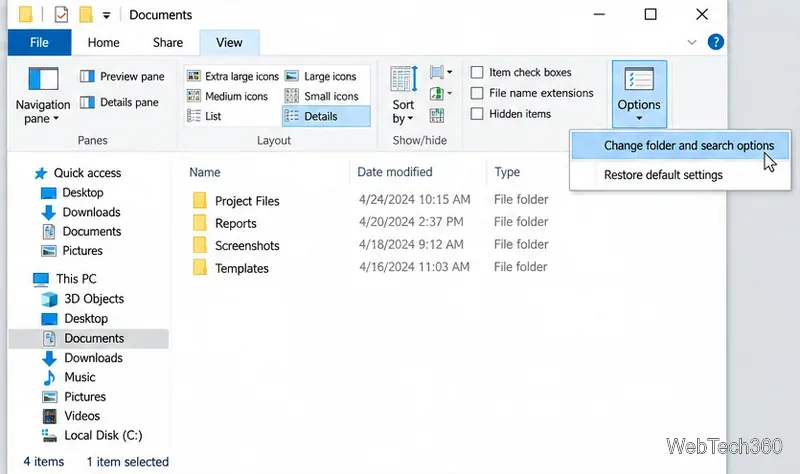Screen dimensions: 800x474
Task: Open the Home ribbon tab
Action: click(104, 43)
